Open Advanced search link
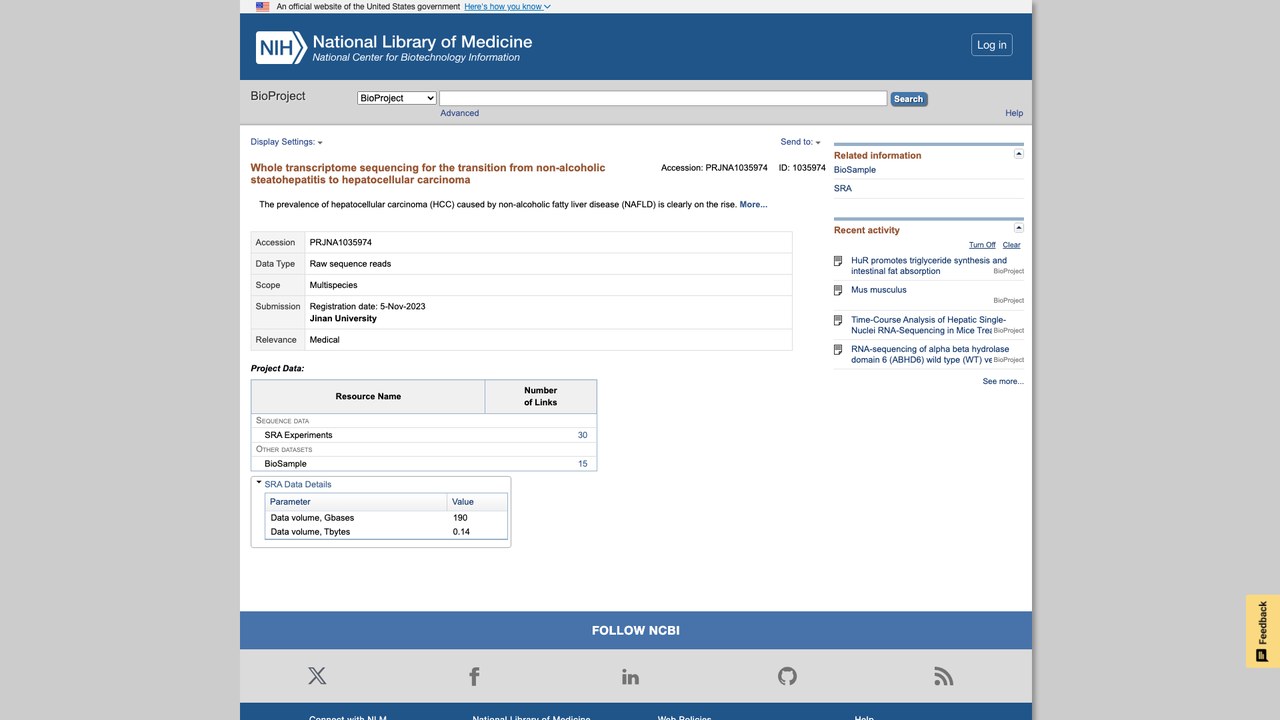This screenshot has height=720, width=1280. (460, 113)
